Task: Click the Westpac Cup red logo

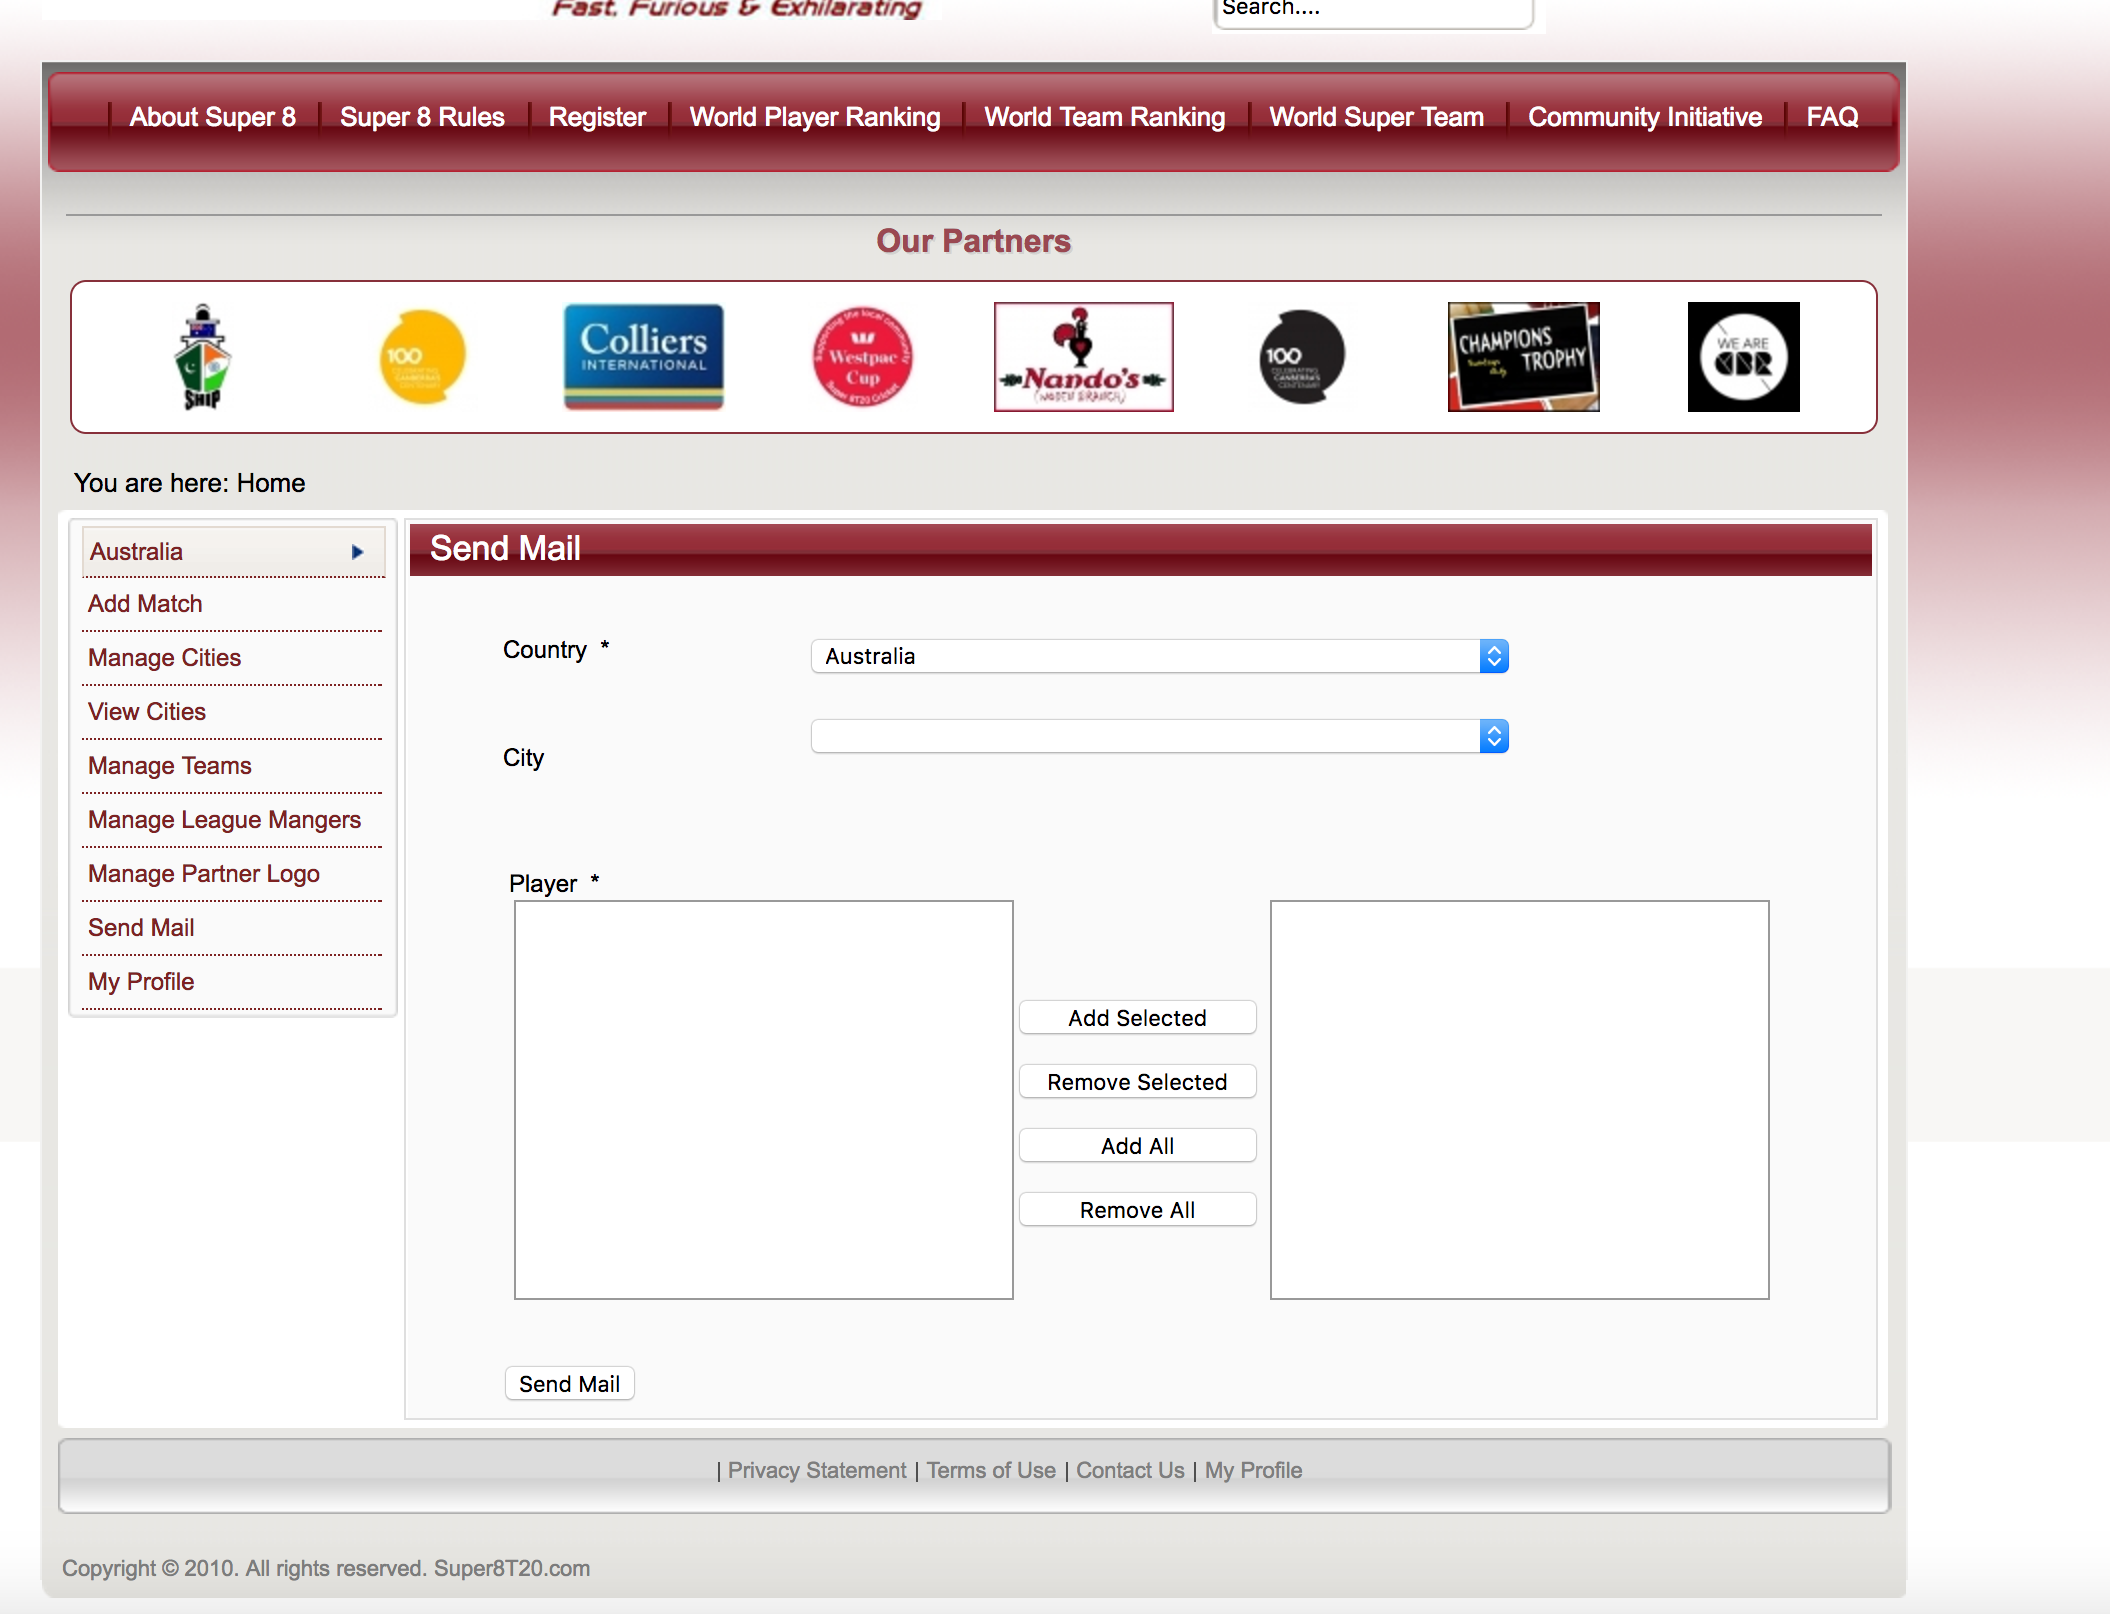Action: 862,357
